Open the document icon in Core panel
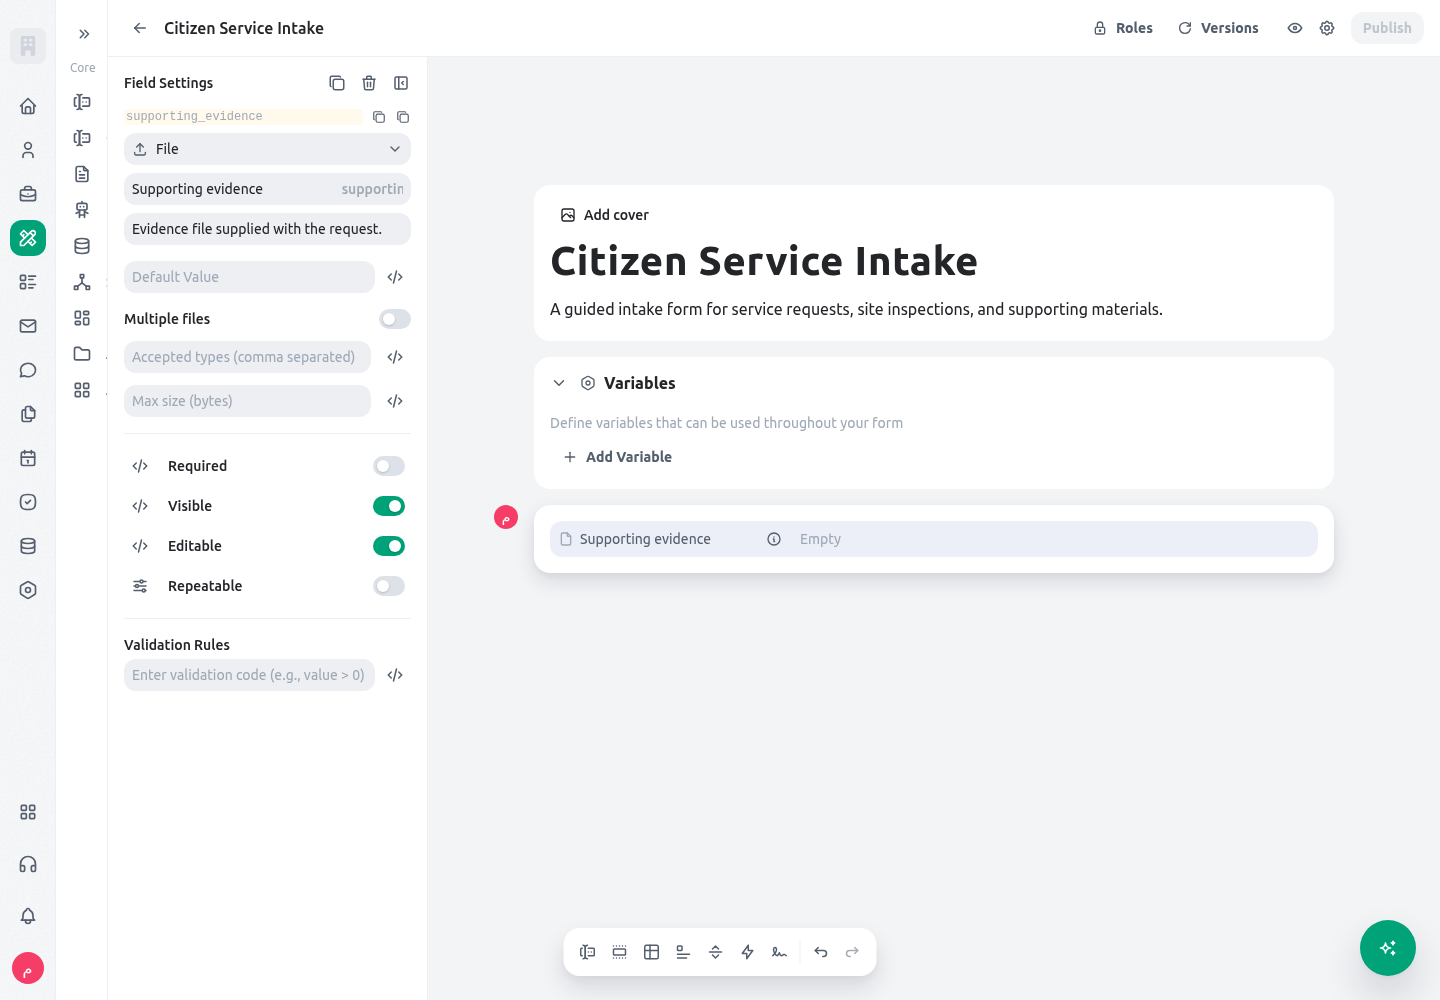 [x=82, y=174]
